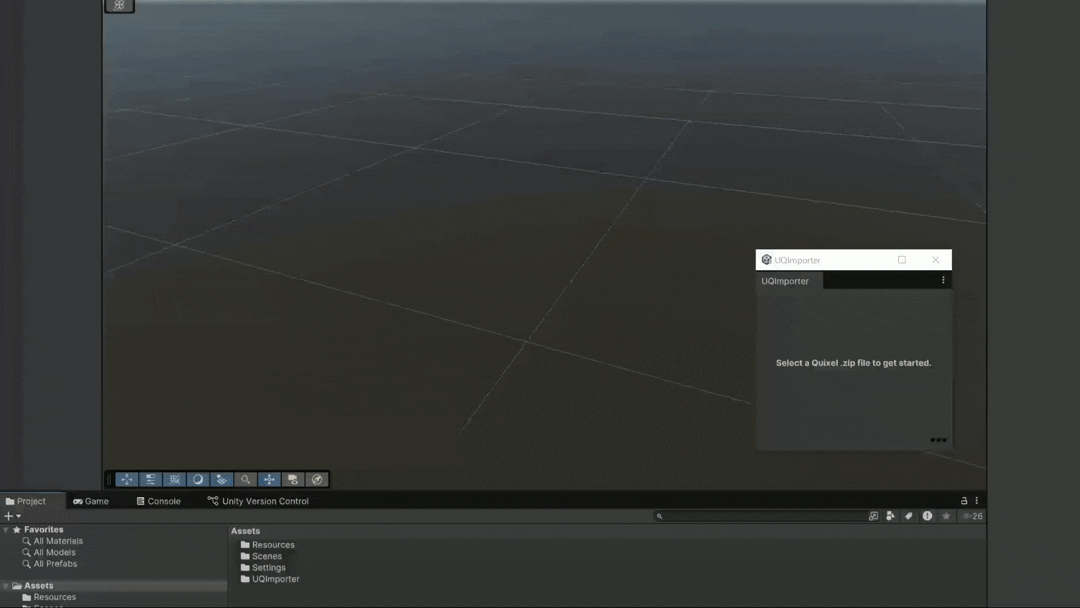Close the UQImporter floating window

point(935,260)
